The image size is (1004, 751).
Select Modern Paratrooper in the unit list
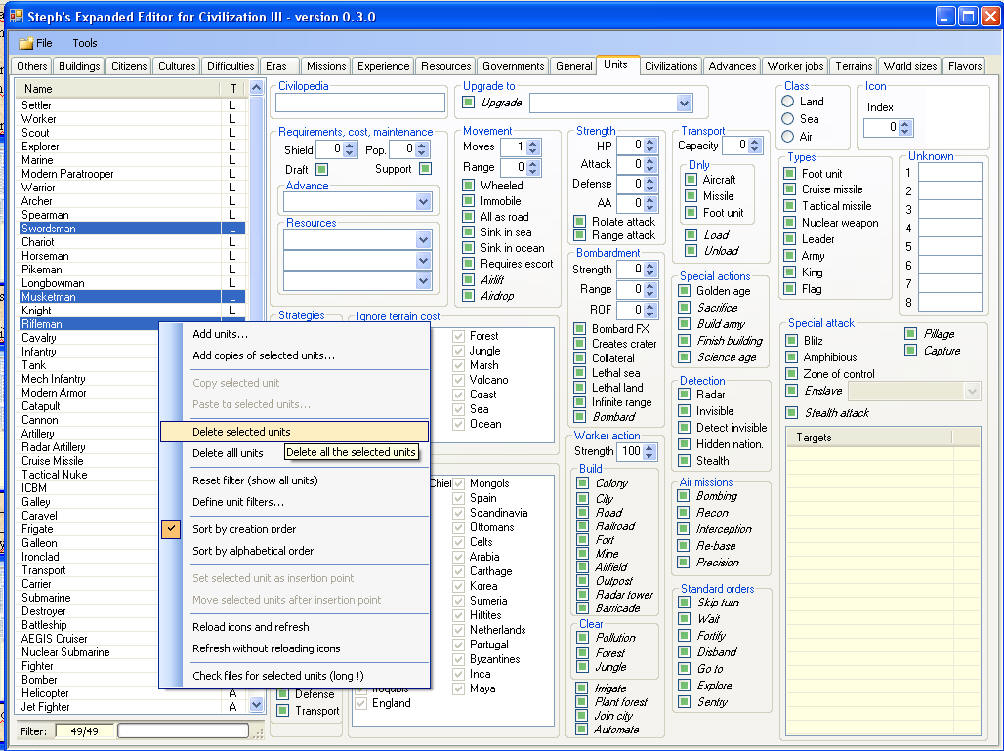pyautogui.click(x=130, y=174)
